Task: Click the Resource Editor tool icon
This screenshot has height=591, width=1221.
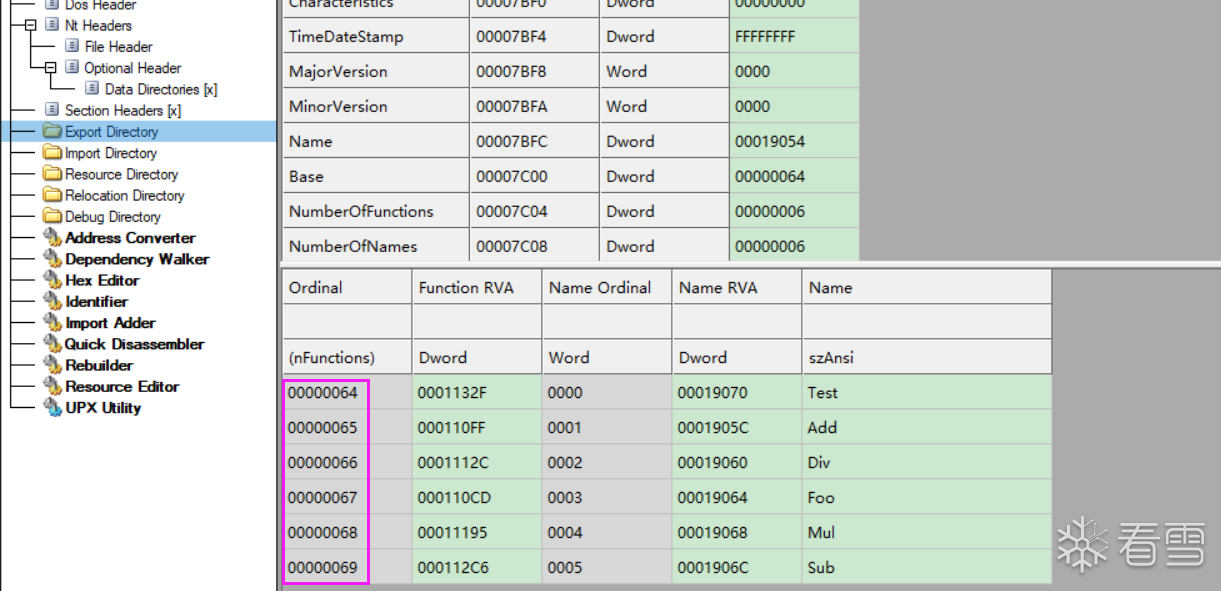Action: 52,386
